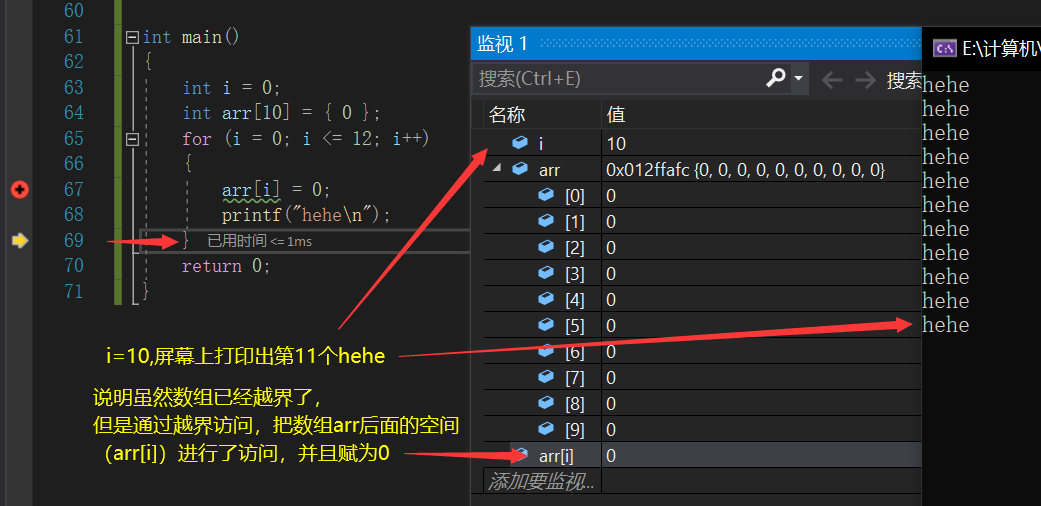
Task: Collapse the main() function fold box
Action: [x=133, y=37]
